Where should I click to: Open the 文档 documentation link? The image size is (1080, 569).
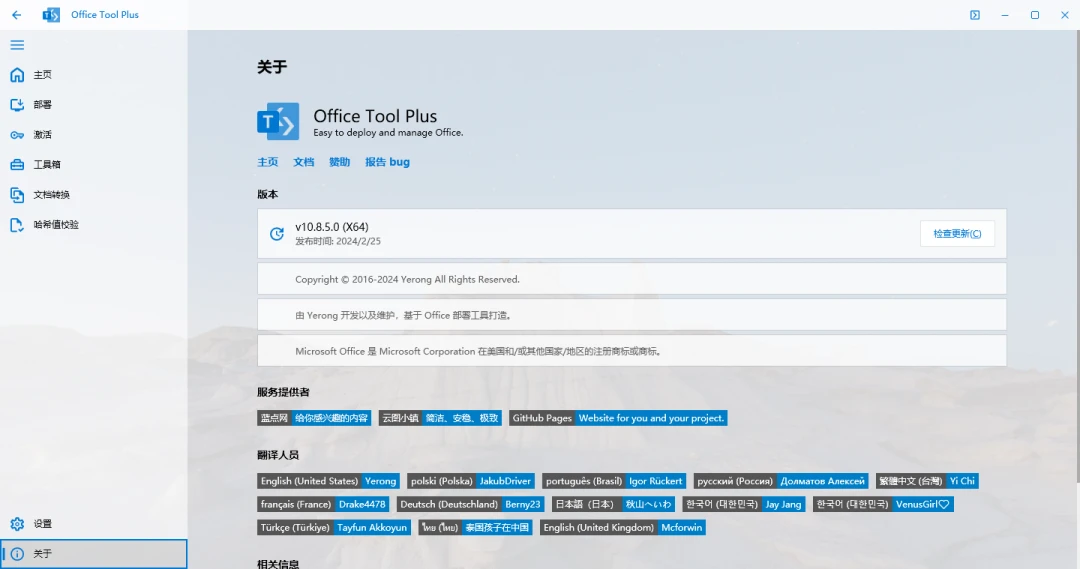tap(304, 162)
